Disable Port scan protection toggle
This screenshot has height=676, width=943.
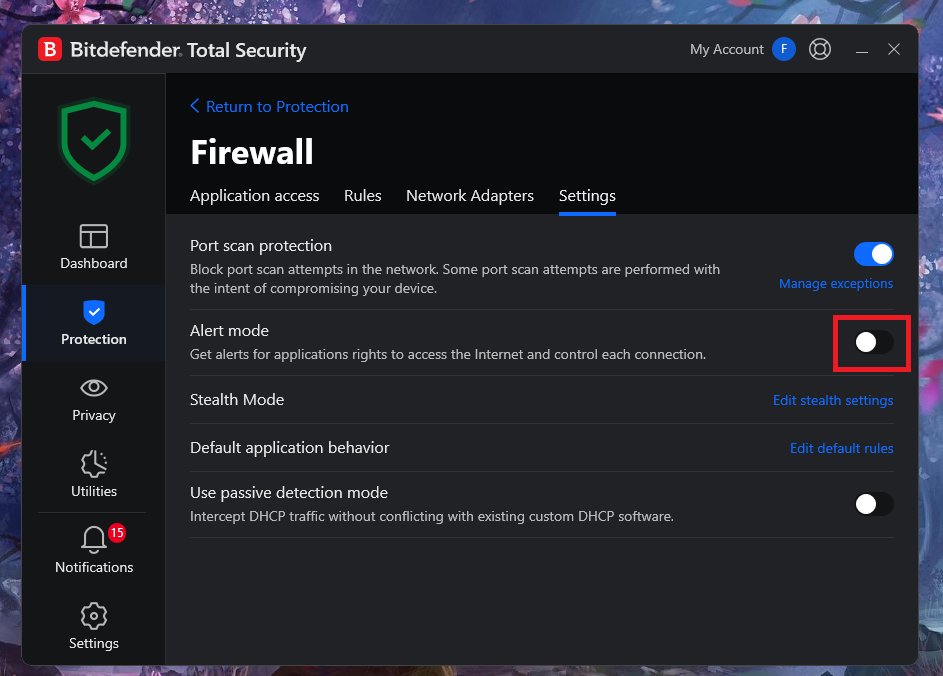click(x=873, y=254)
